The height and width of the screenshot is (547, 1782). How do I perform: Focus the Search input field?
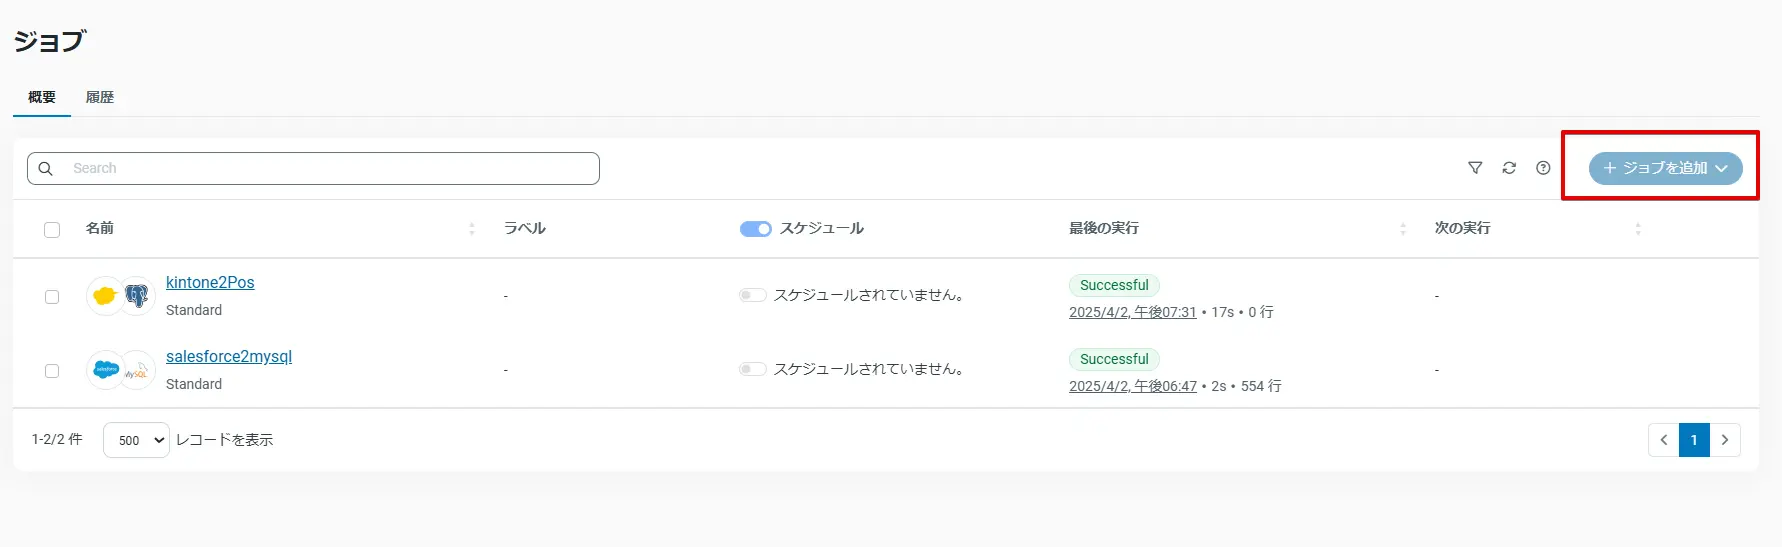pyautogui.click(x=330, y=169)
